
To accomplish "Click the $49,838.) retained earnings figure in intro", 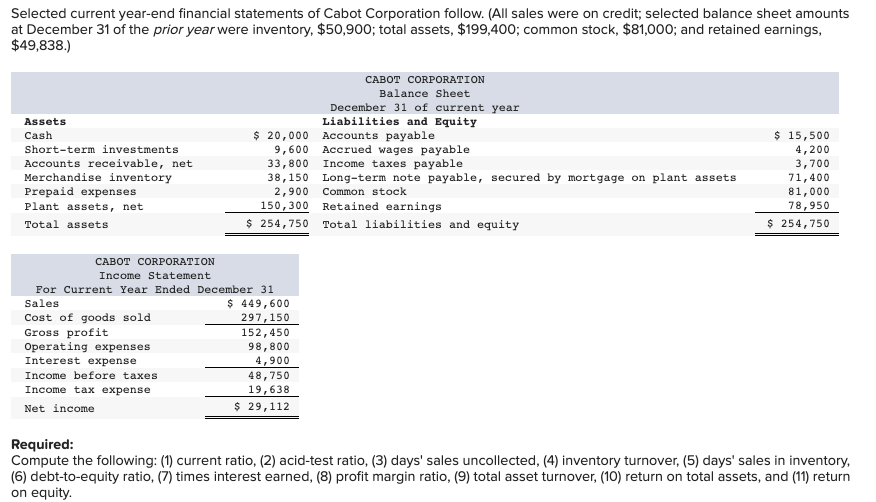I will [41, 46].
